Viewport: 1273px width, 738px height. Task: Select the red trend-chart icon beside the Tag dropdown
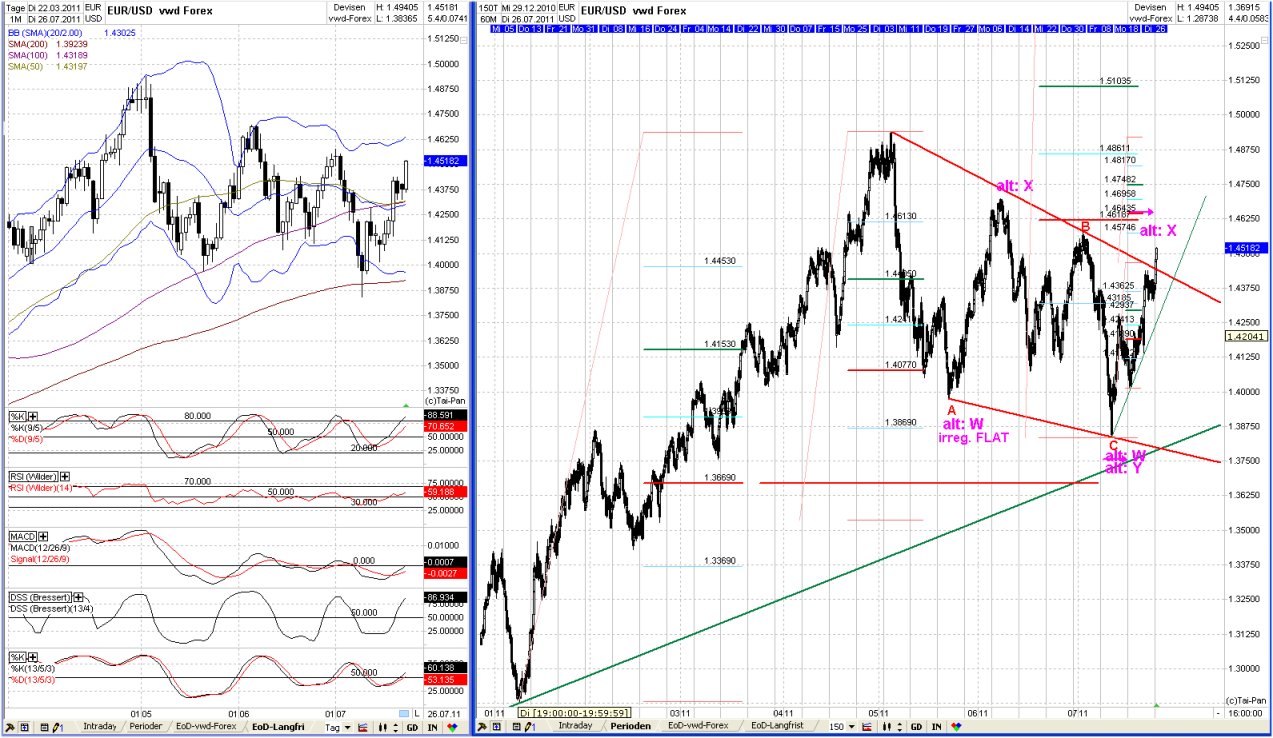pyautogui.click(x=362, y=727)
